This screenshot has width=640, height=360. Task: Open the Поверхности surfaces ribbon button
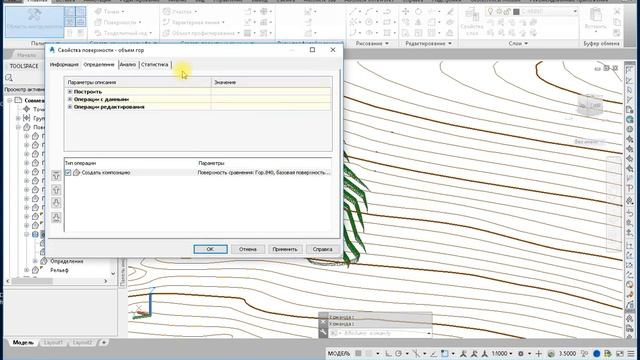tap(118, 22)
